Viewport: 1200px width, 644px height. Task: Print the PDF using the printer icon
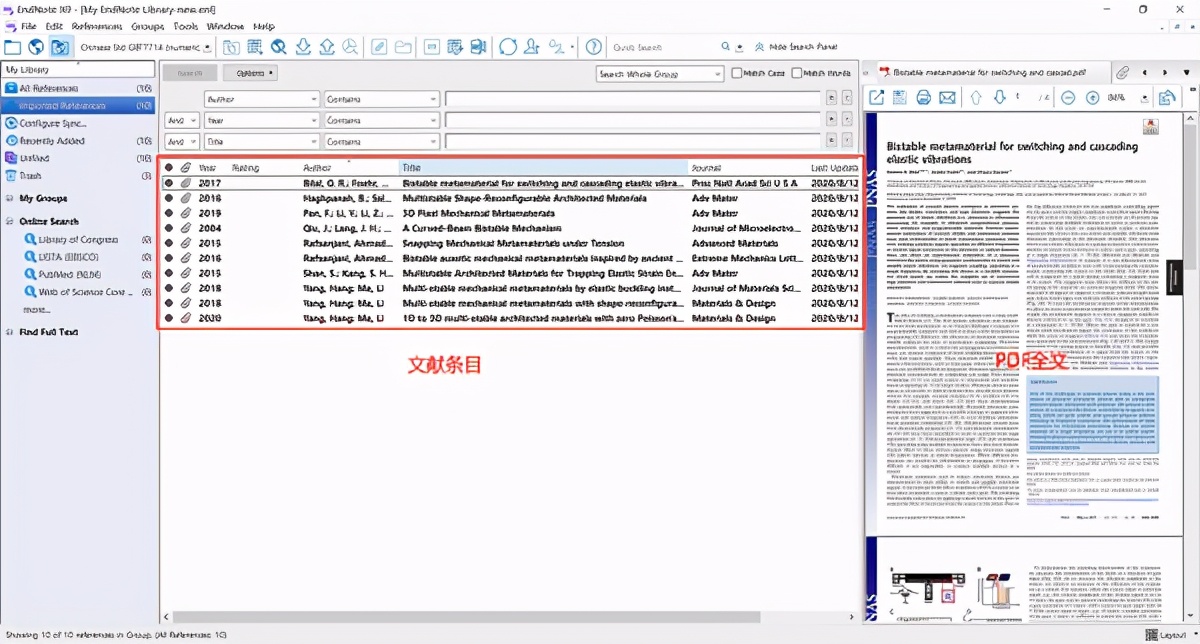923,97
